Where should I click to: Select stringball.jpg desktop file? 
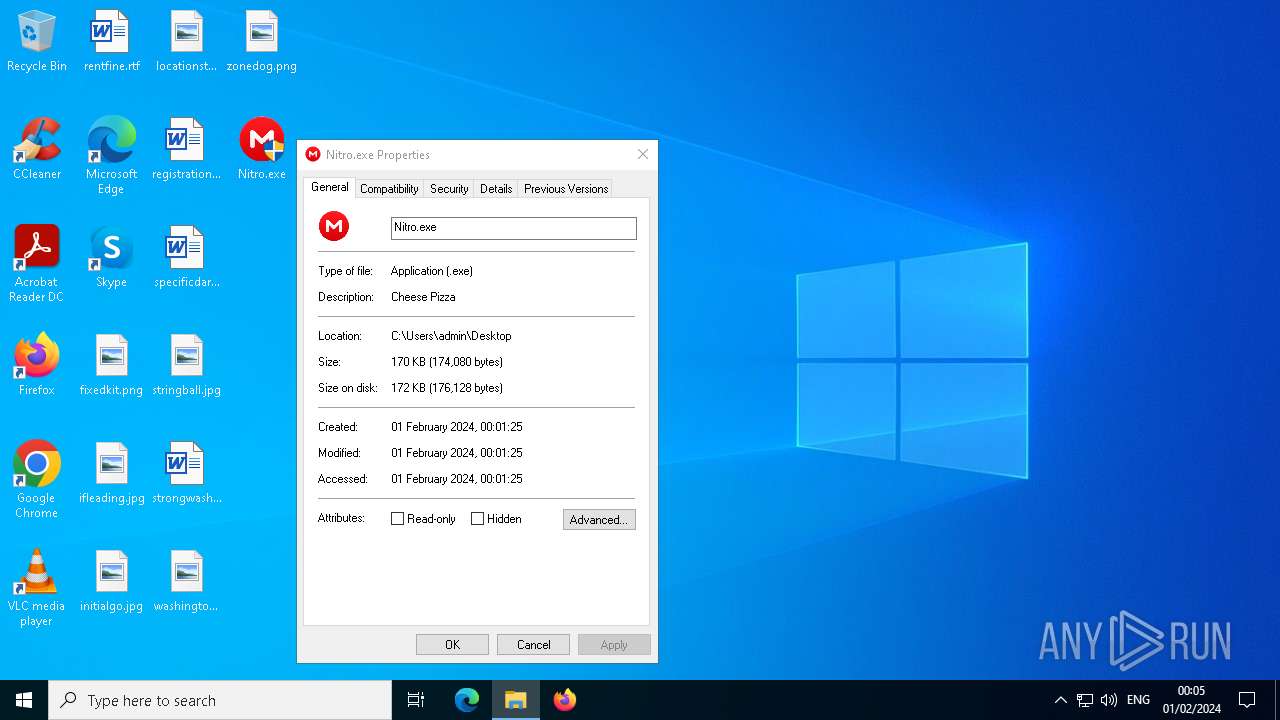pos(186,365)
